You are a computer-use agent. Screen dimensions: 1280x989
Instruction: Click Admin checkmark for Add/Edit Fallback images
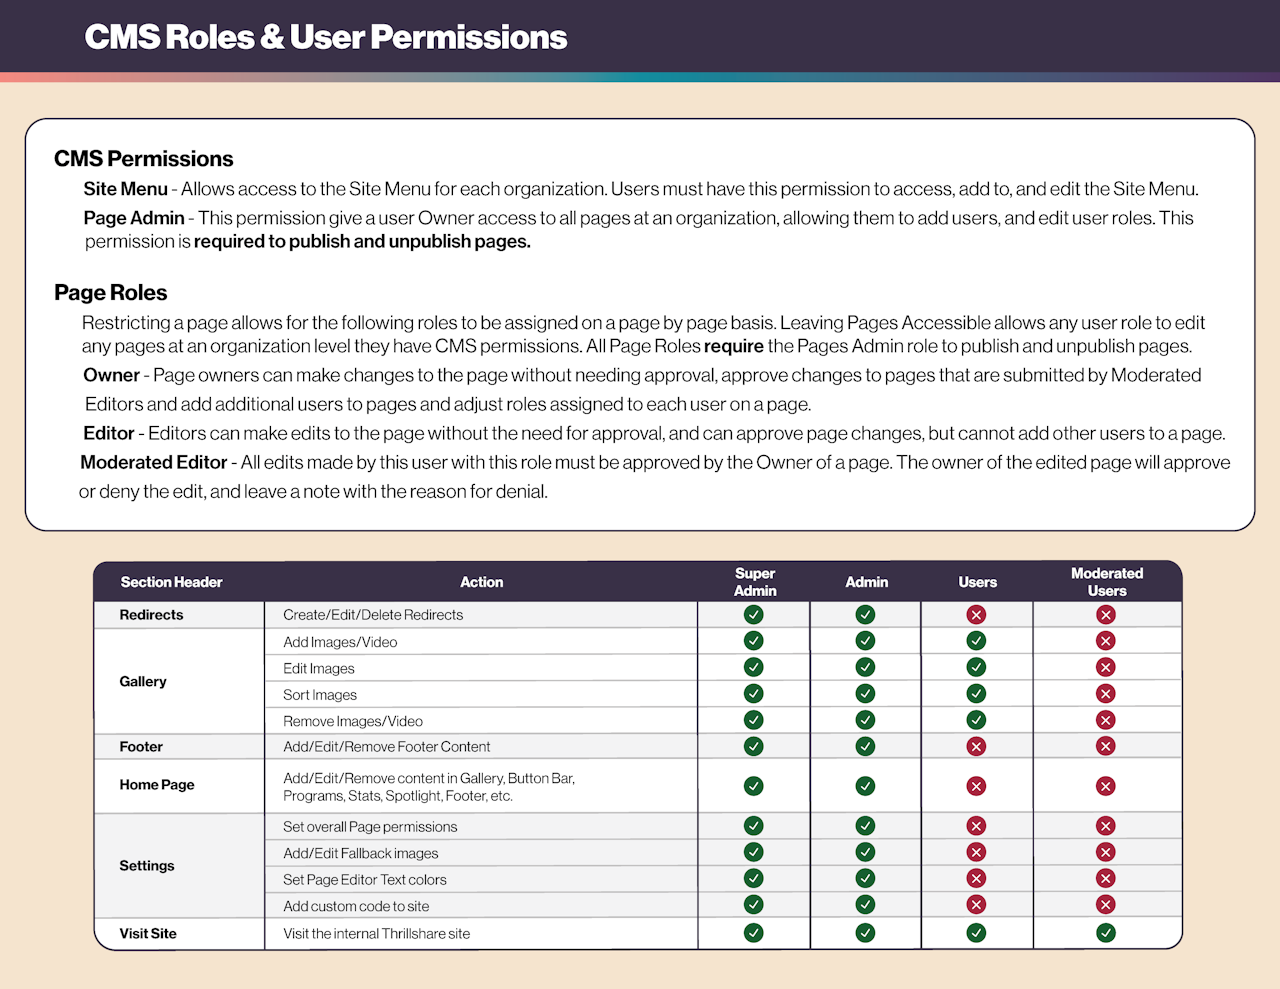(866, 852)
